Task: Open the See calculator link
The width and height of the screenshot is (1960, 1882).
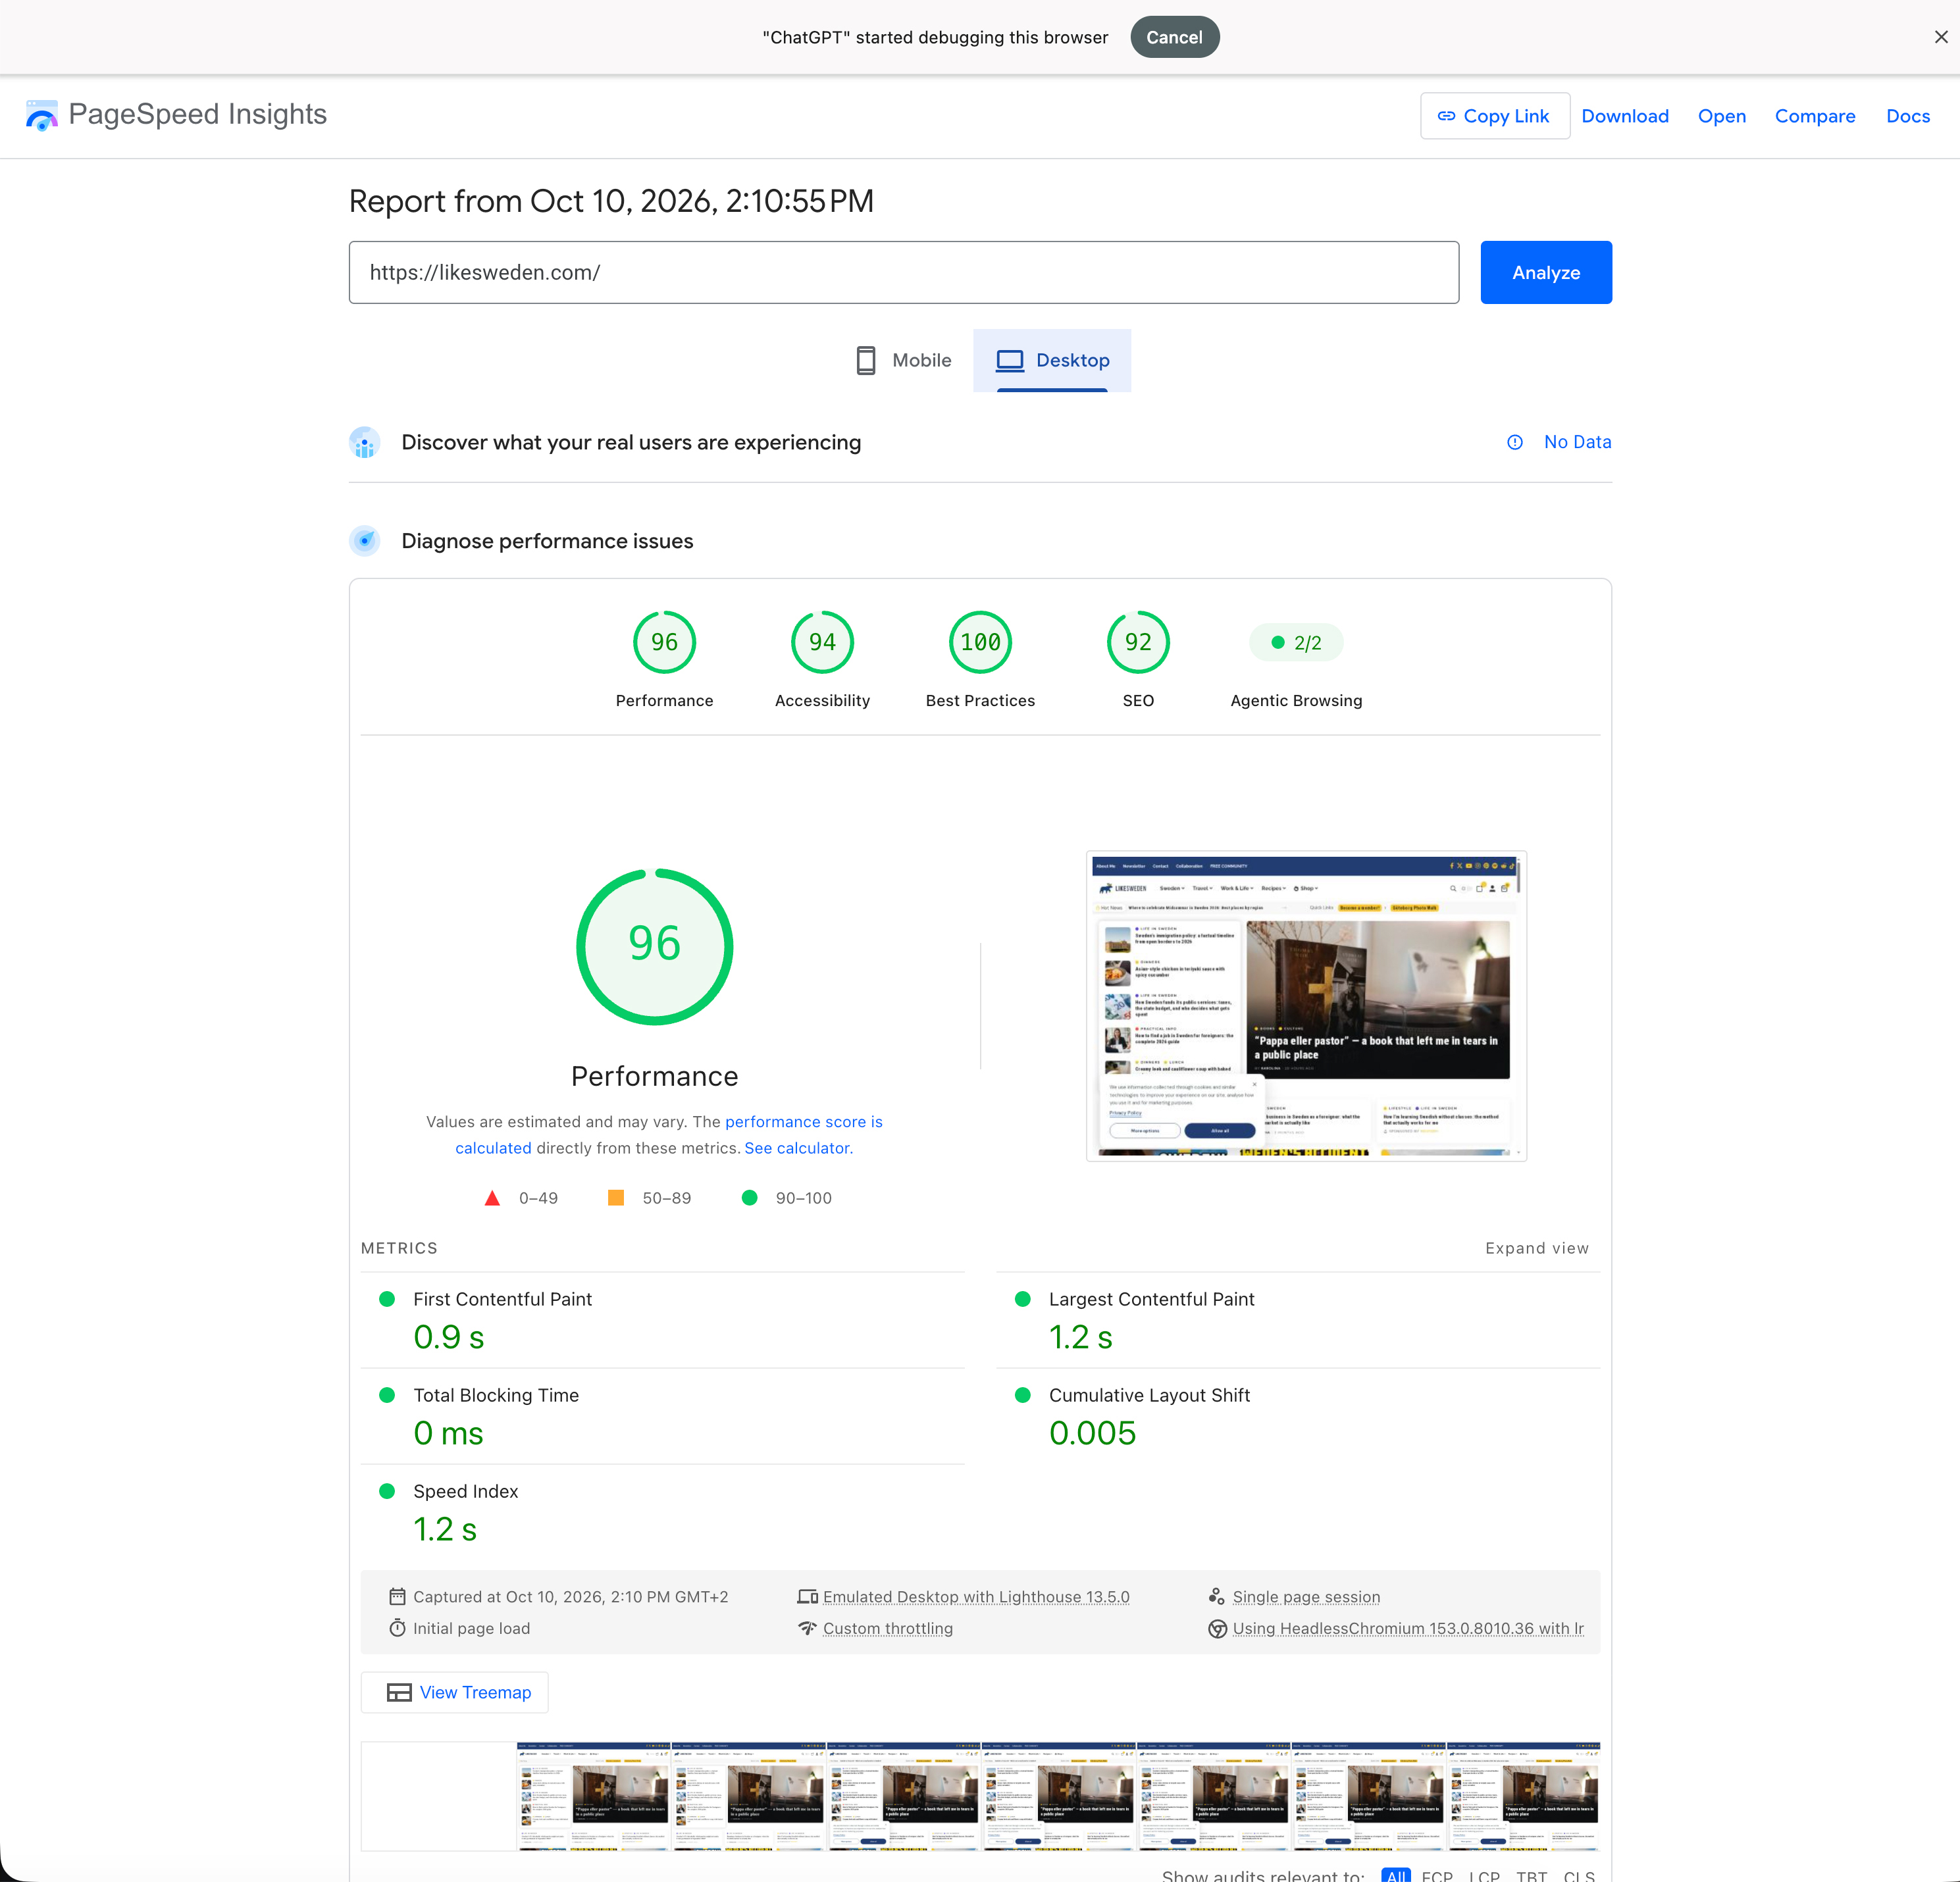Action: (797, 1148)
